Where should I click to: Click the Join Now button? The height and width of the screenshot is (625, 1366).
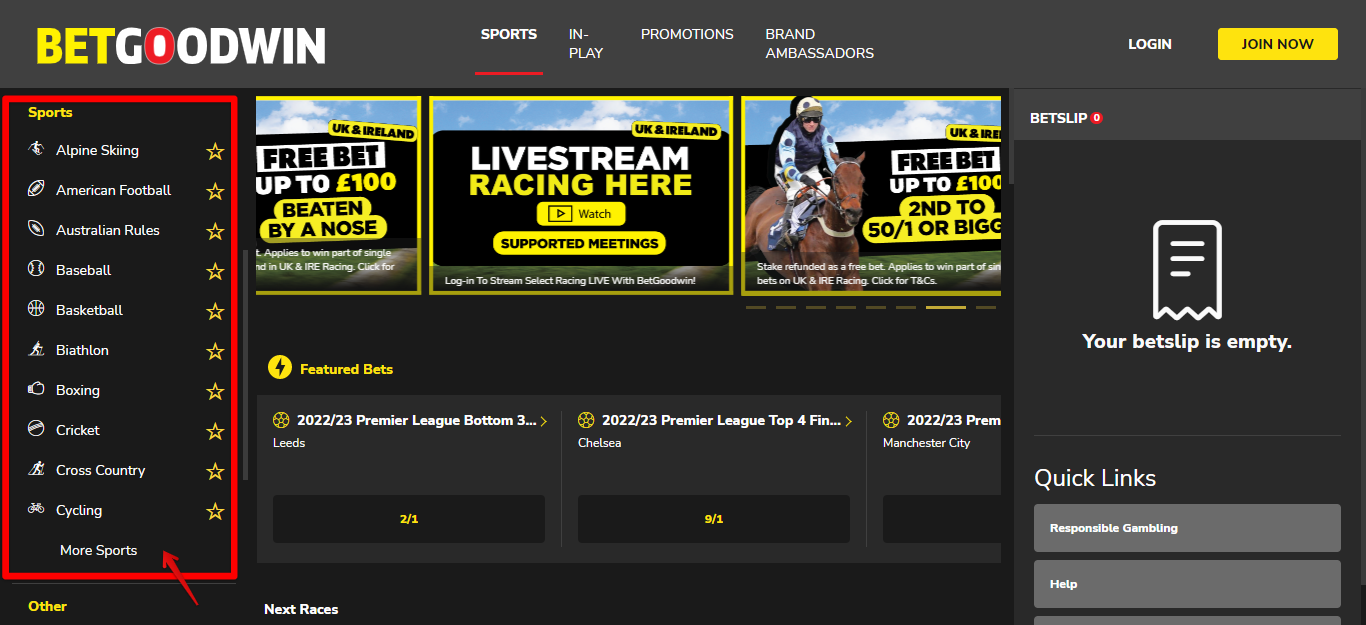coord(1278,44)
